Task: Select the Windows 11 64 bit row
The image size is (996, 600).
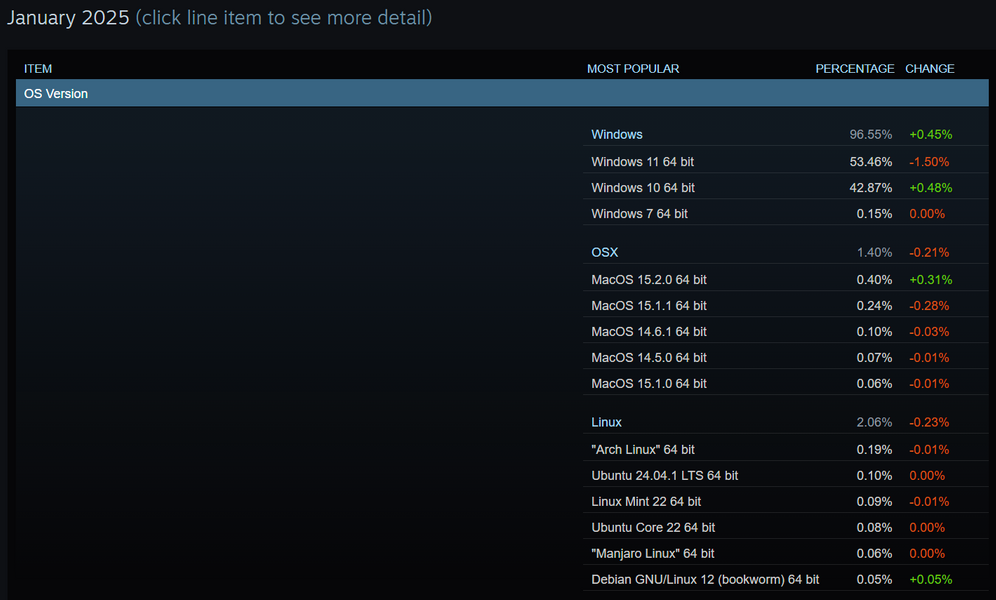Action: pyautogui.click(x=642, y=162)
